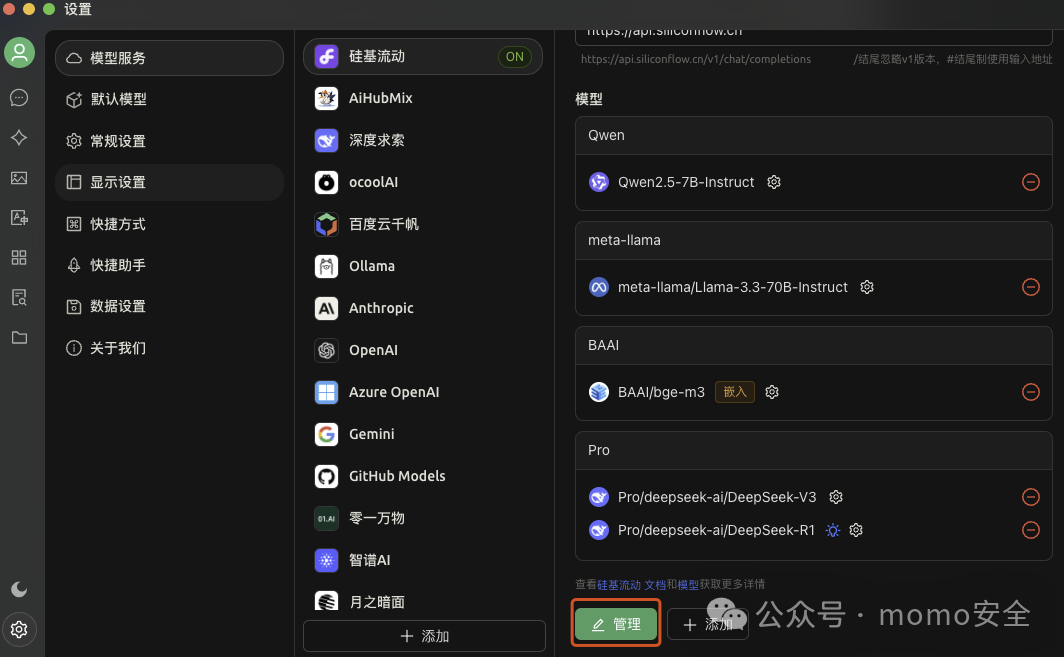1064x657 pixels.
Task: Select 默认模型 settings section
Action: (x=169, y=99)
